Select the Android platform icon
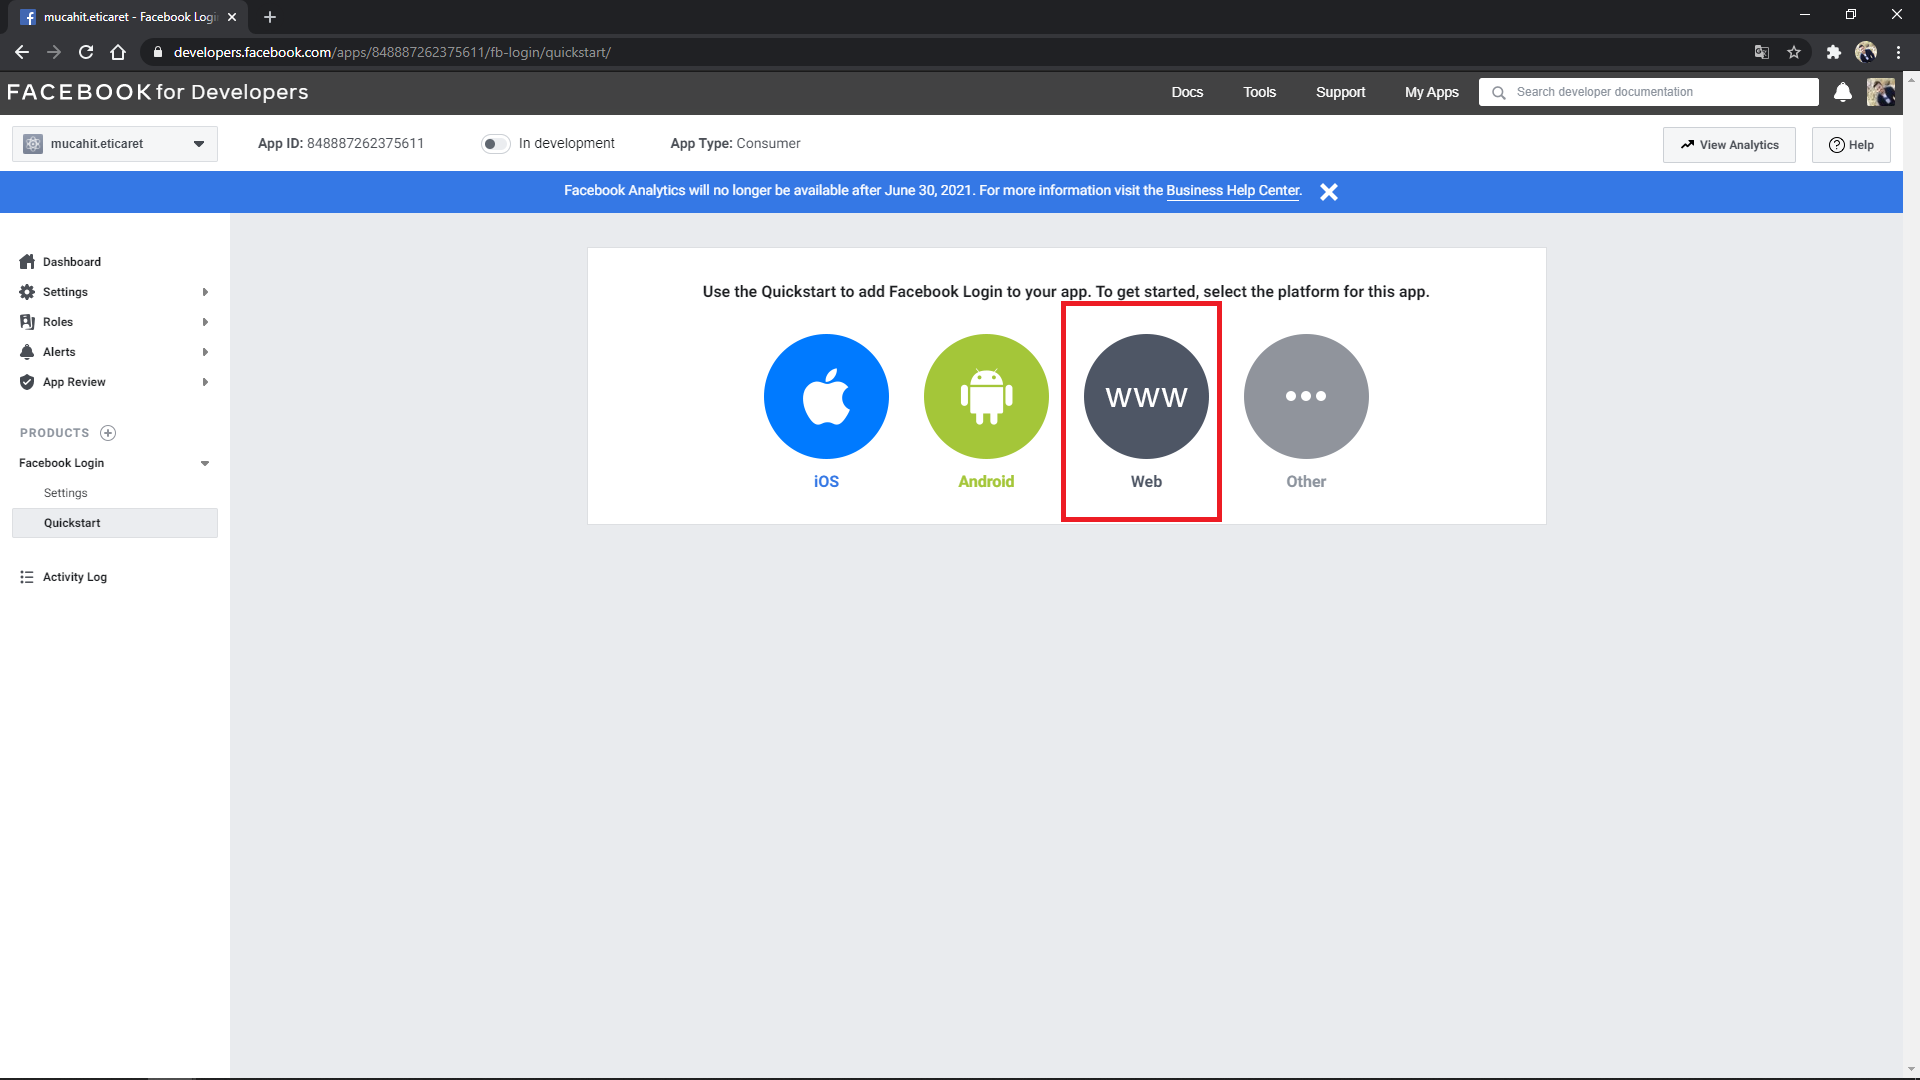Screen dimensions: 1920x1080 point(986,396)
